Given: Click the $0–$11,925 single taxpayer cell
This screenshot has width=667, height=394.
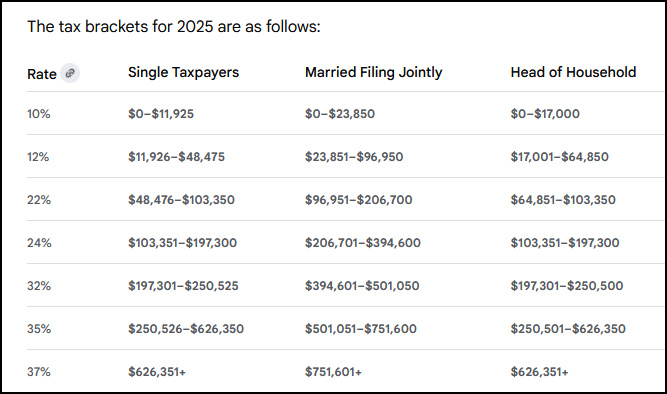Looking at the screenshot, I should (x=161, y=114).
